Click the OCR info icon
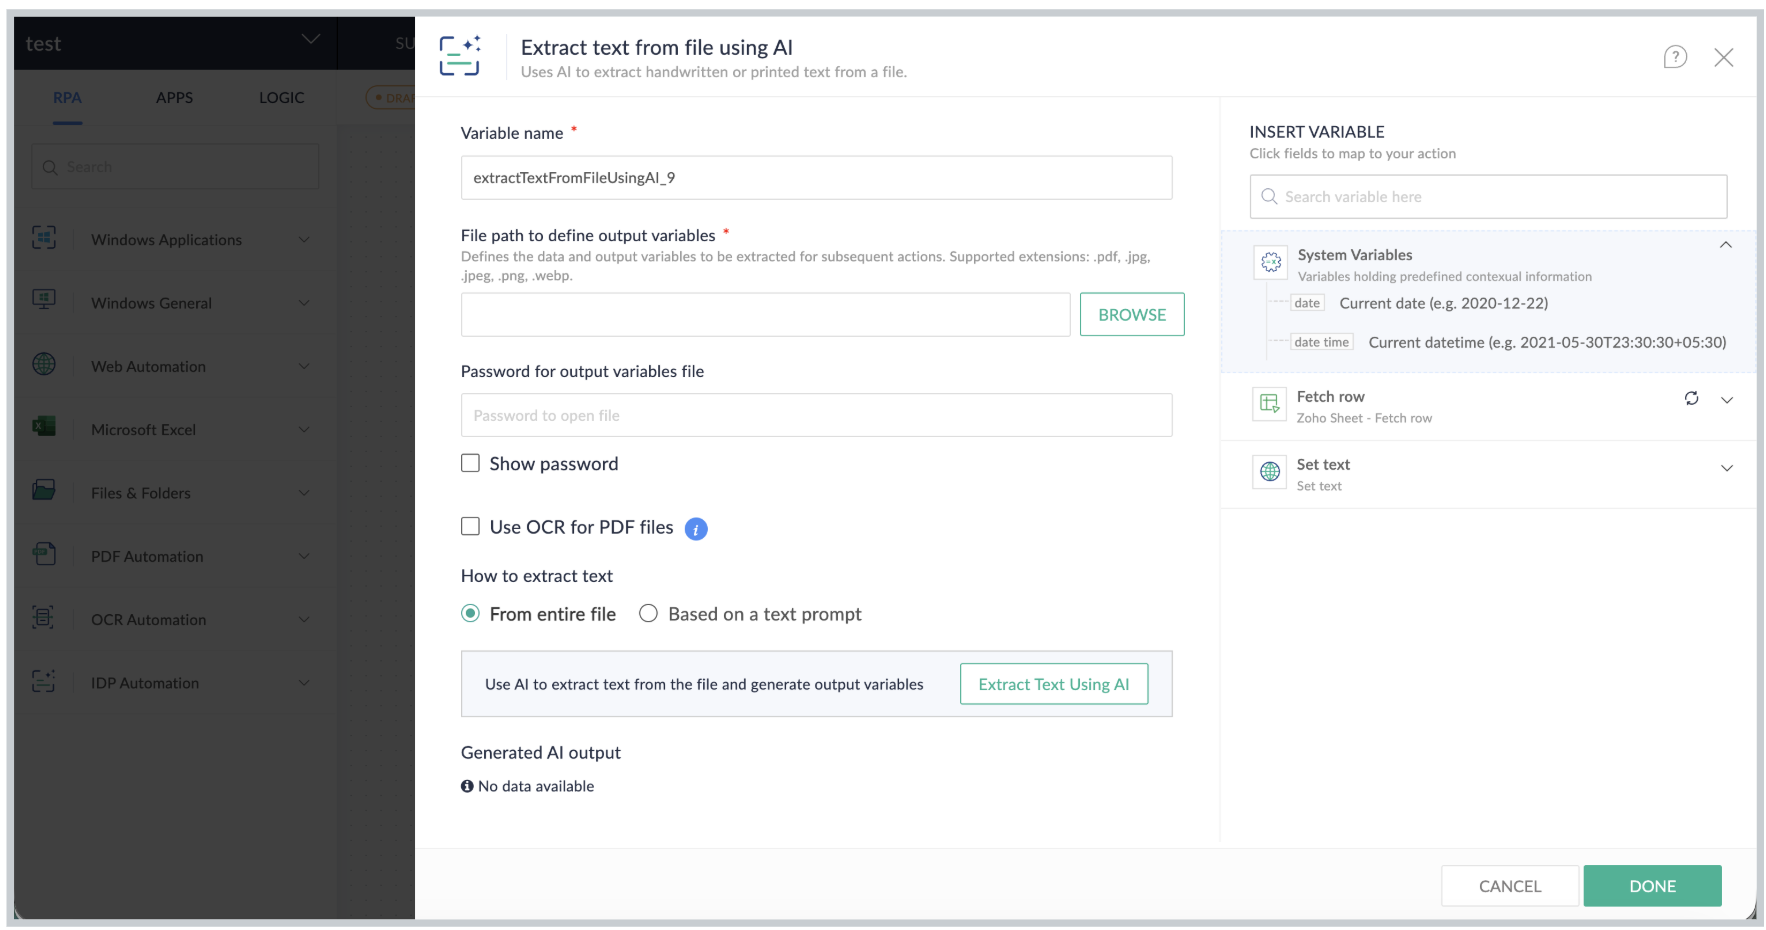 pyautogui.click(x=696, y=529)
